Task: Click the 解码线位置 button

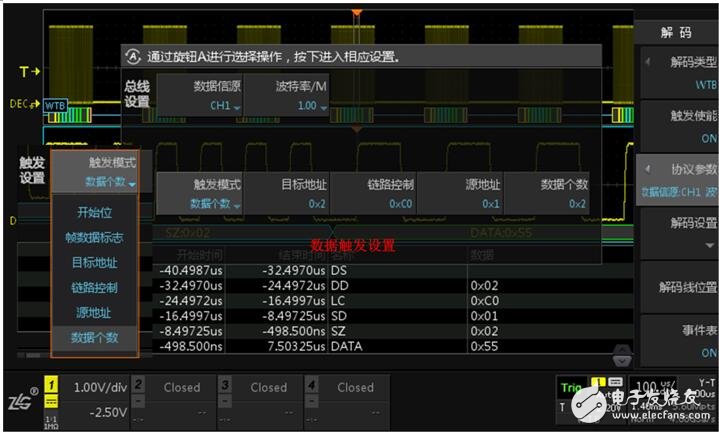Action: (676, 287)
